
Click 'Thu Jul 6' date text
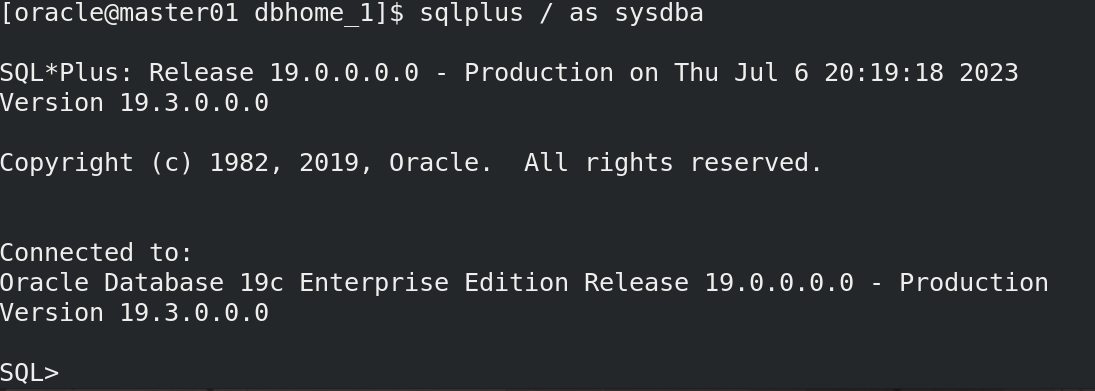pos(741,73)
